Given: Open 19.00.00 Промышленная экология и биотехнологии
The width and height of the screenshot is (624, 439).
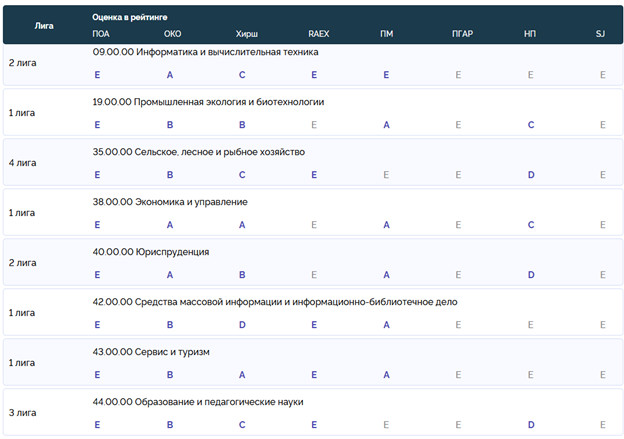Looking at the screenshot, I should coord(208,102).
